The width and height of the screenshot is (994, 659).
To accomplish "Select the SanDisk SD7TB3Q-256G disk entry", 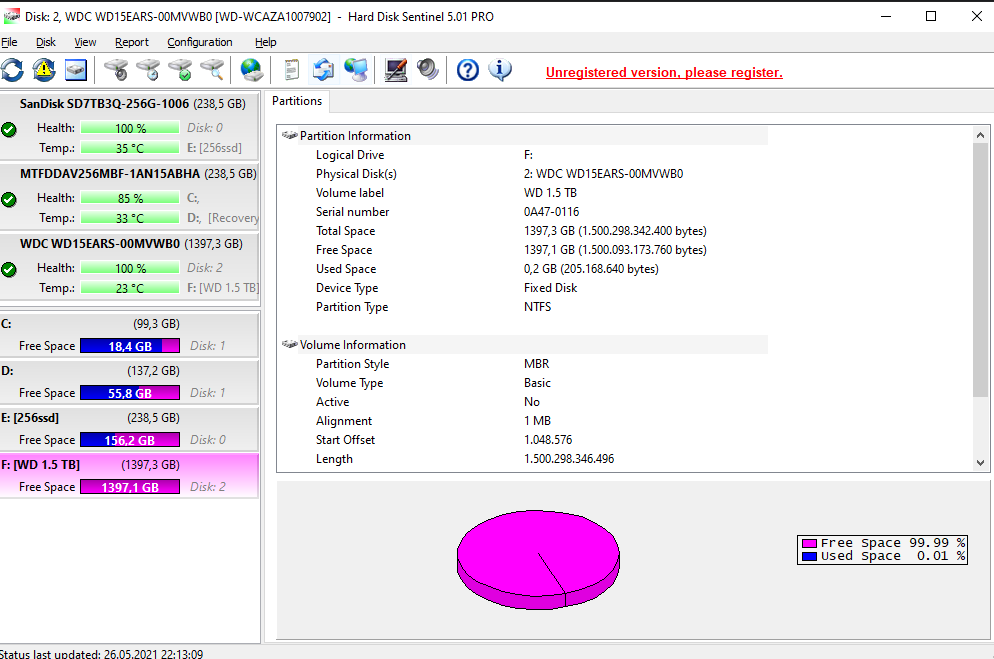I will pos(130,104).
